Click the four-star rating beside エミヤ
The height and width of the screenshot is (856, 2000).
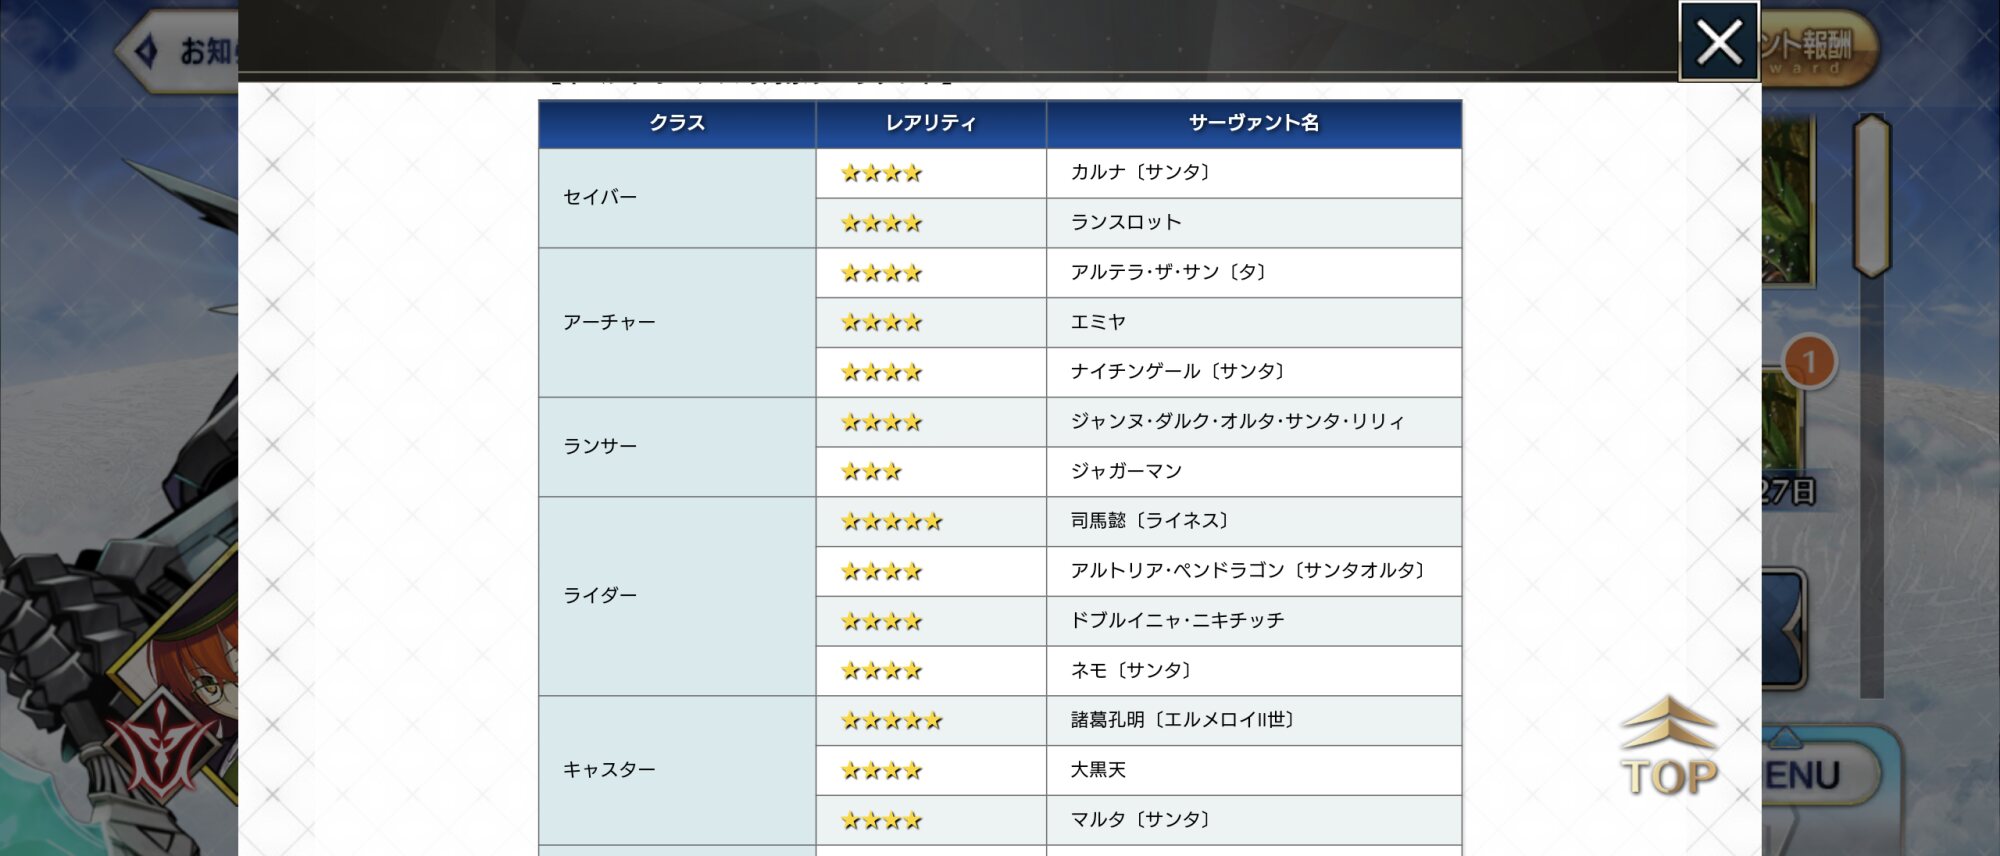(881, 322)
